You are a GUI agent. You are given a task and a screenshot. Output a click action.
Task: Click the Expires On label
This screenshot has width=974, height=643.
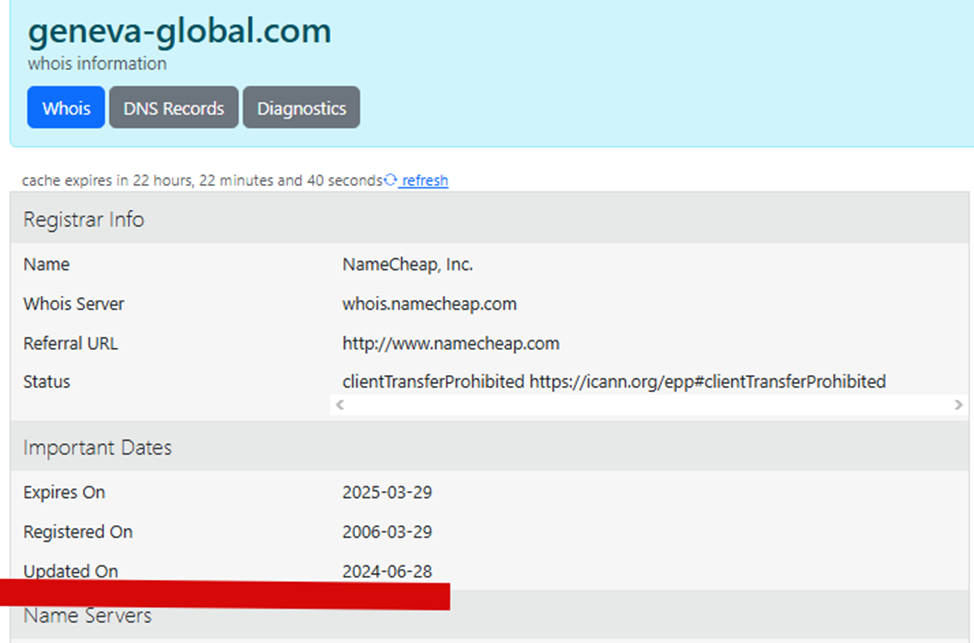[64, 492]
